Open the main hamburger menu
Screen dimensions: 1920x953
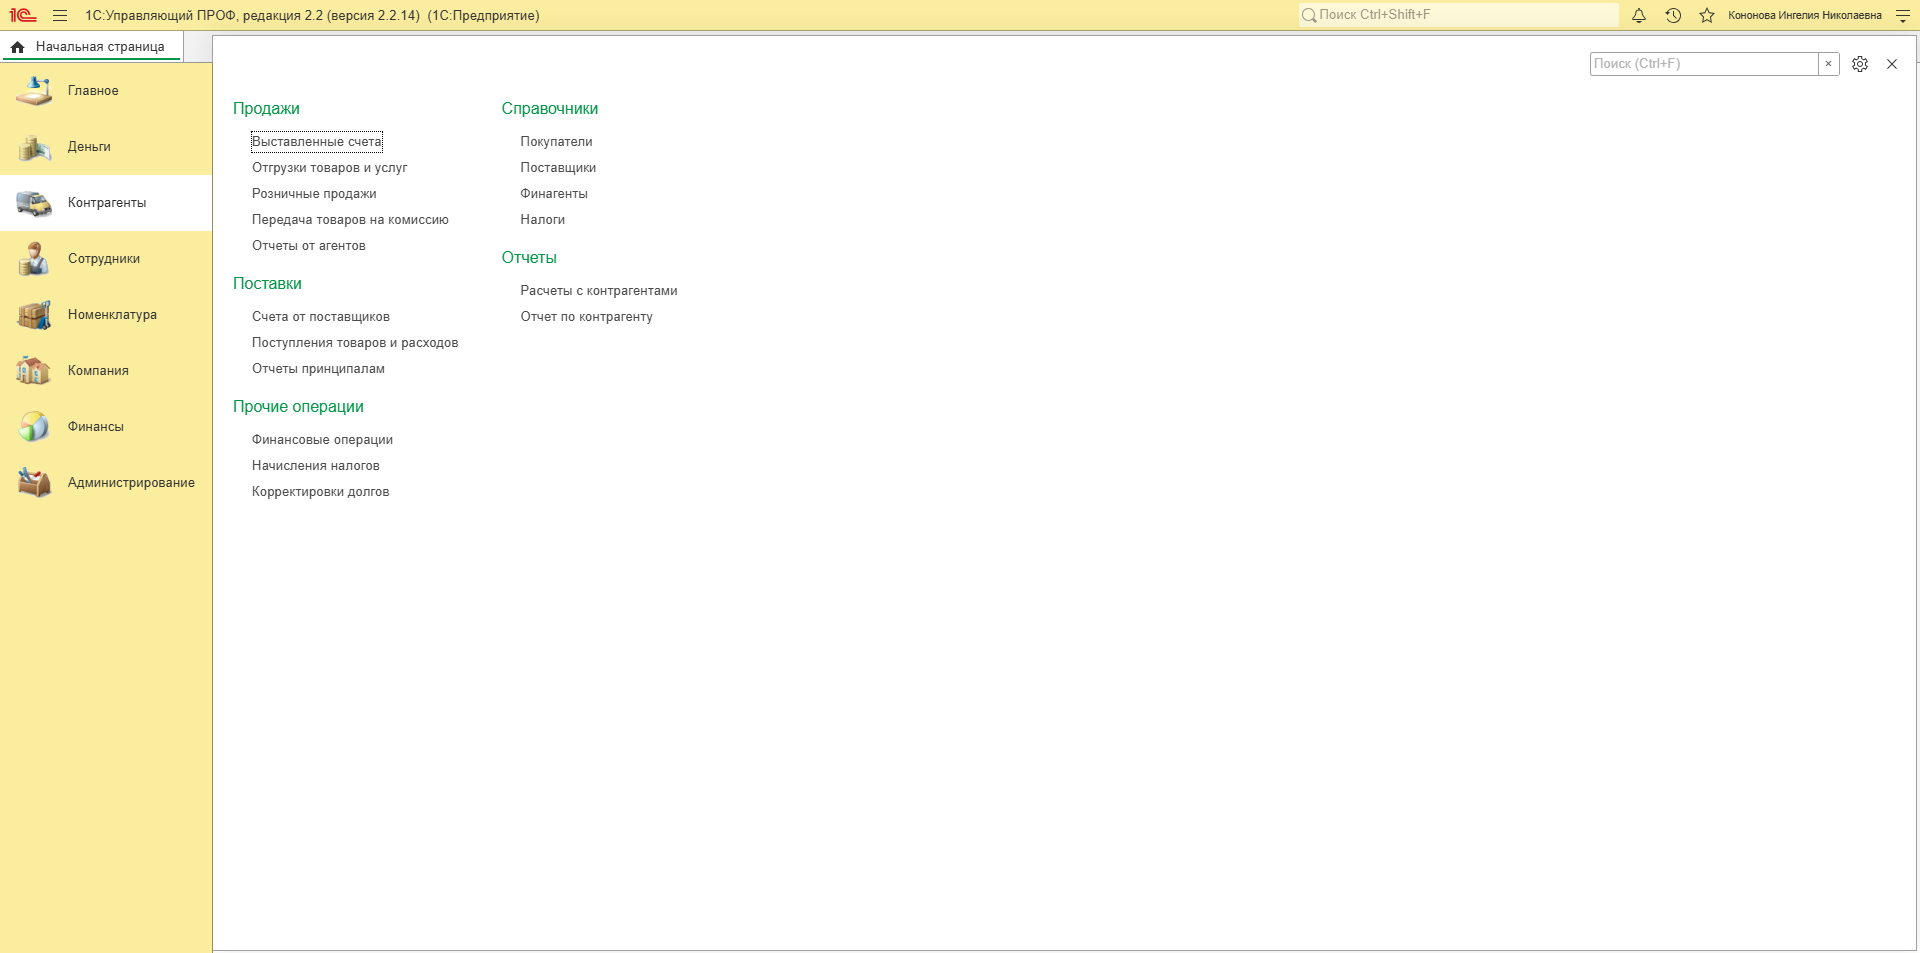click(60, 15)
